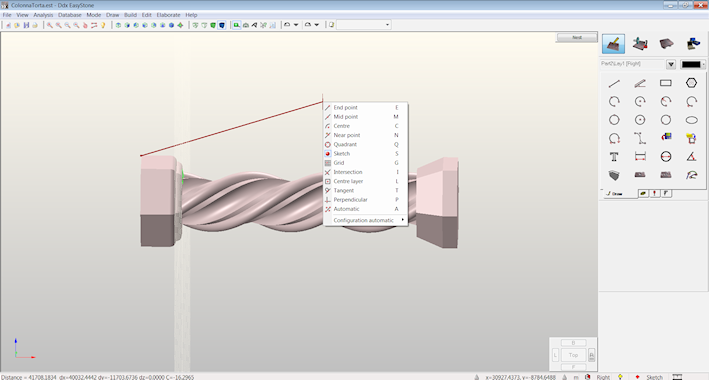Viewport: 709px width, 380px height.
Task: Open the red pin panel tab
Action: [x=654, y=194]
